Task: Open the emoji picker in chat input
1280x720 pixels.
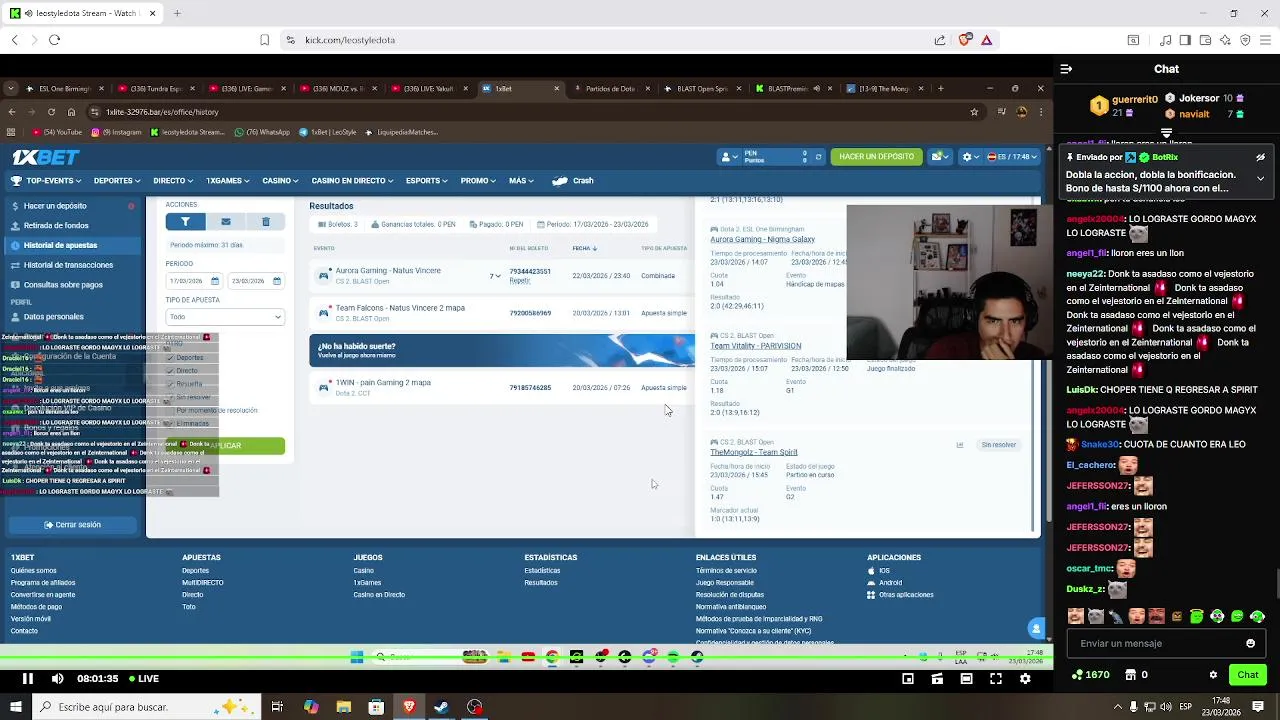Action: (1250, 644)
